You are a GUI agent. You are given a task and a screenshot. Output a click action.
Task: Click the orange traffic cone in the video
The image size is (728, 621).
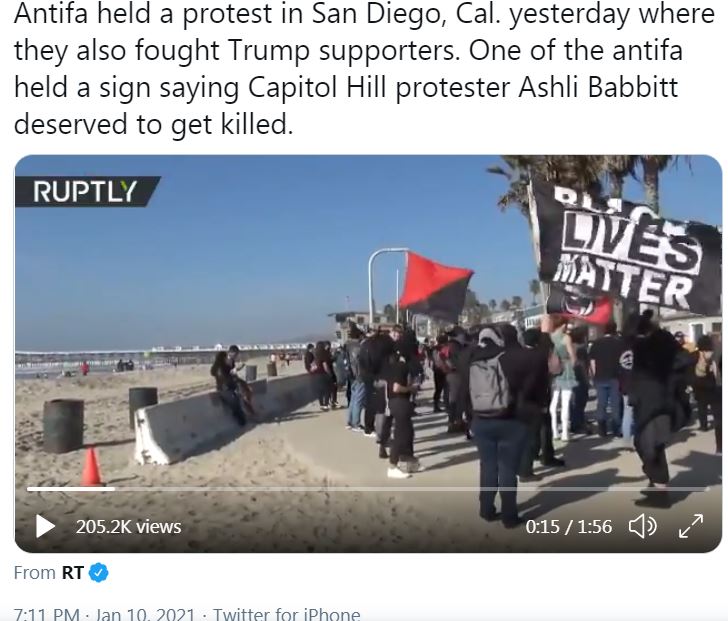[91, 466]
